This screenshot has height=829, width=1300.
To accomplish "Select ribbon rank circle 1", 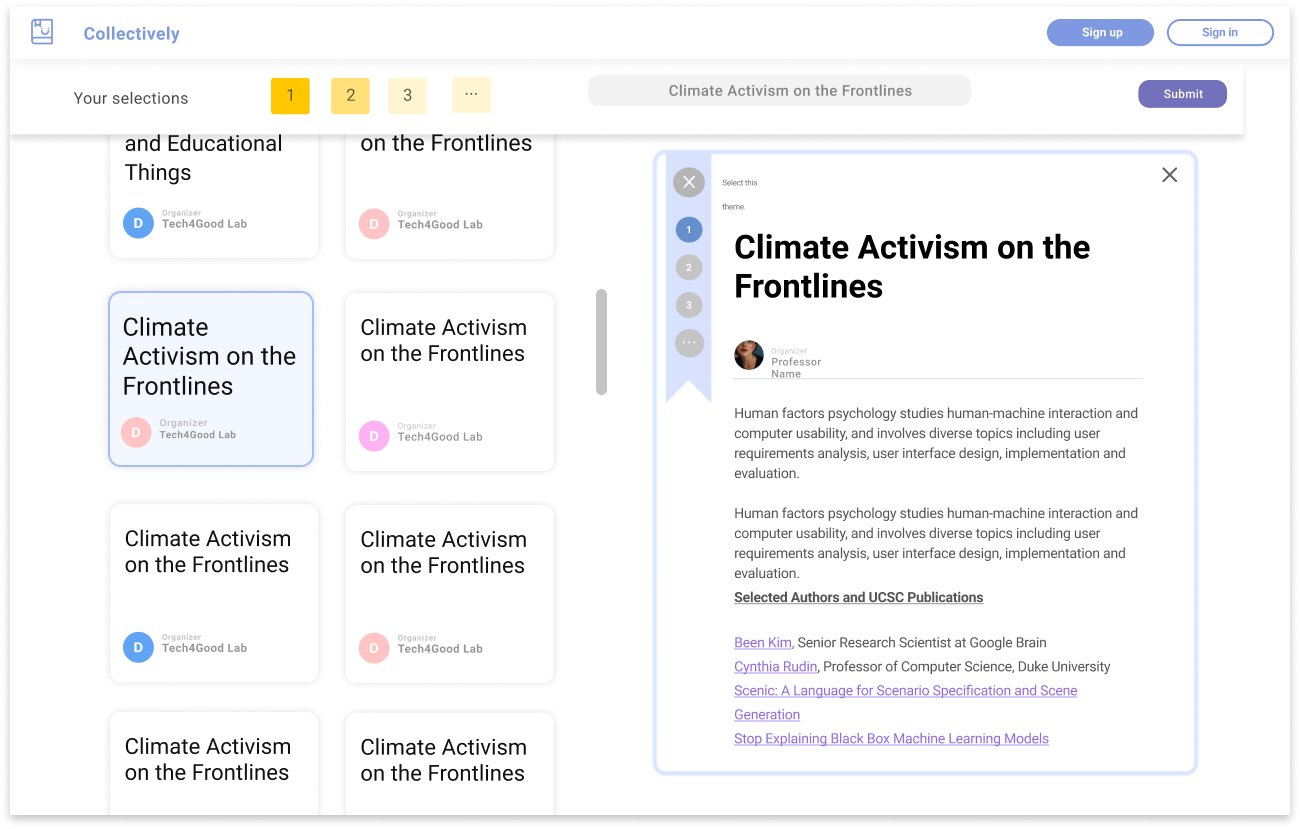I will (689, 230).
